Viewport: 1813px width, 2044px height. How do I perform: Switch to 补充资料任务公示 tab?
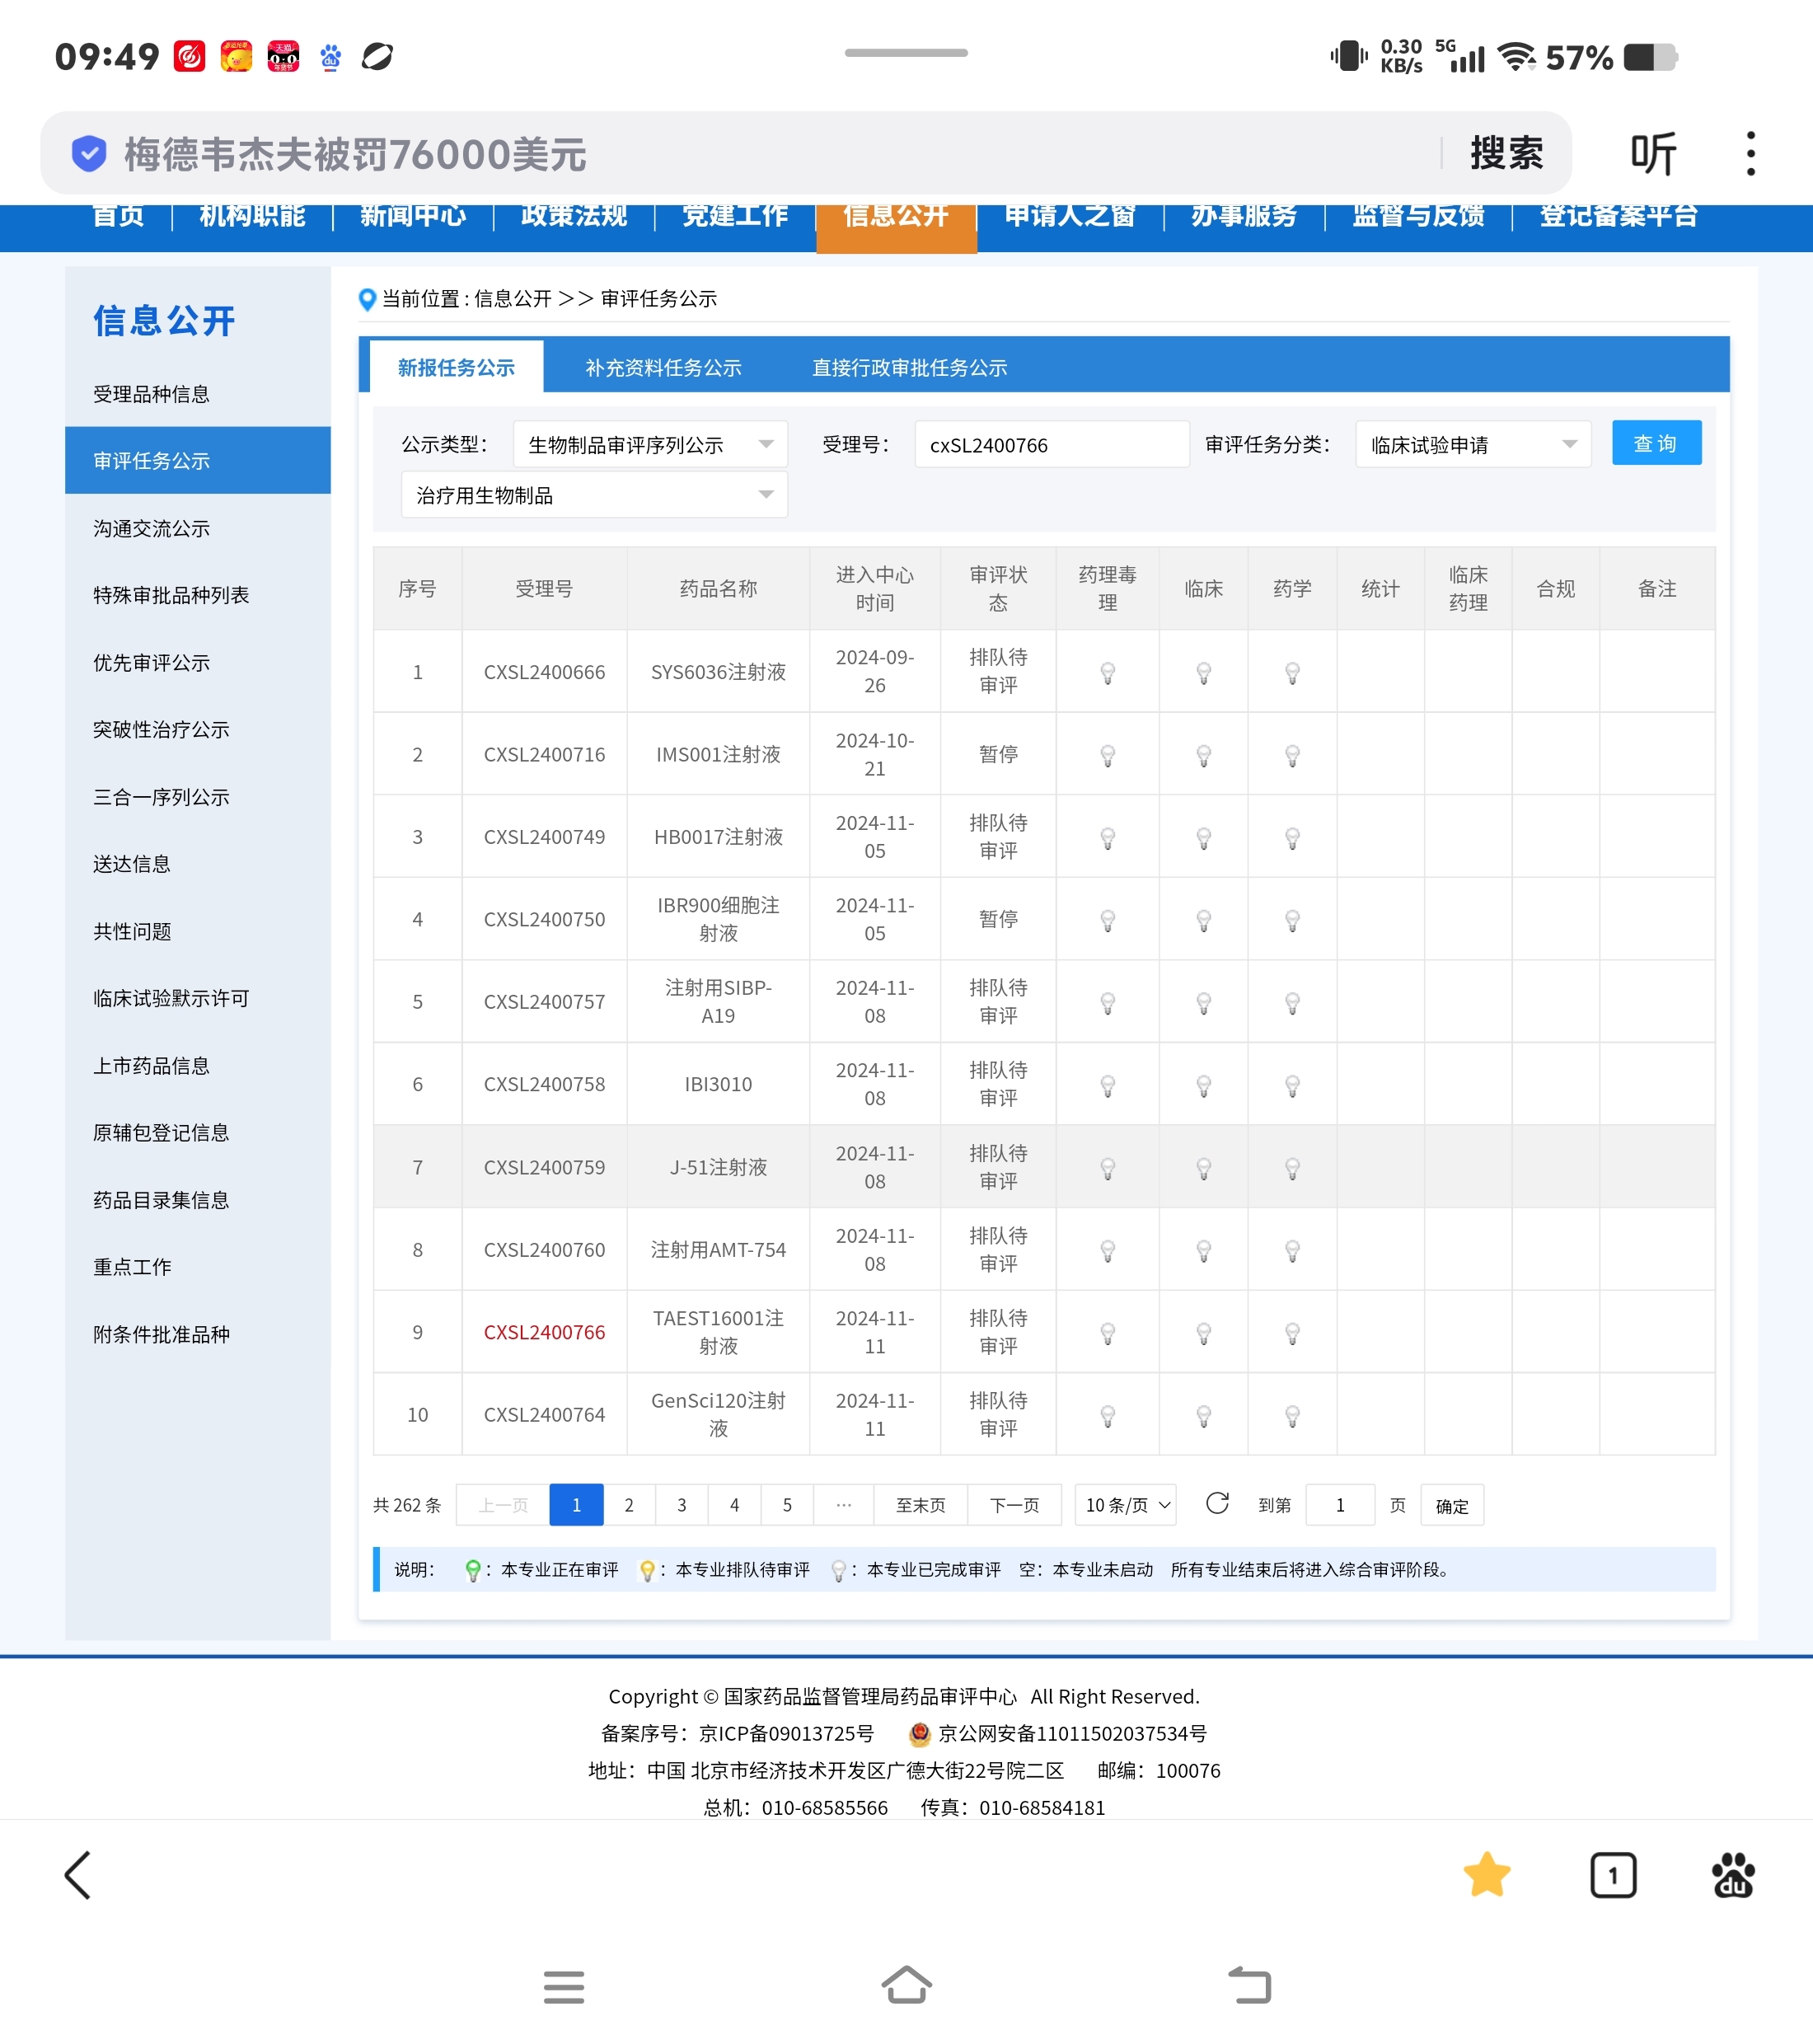click(x=663, y=368)
